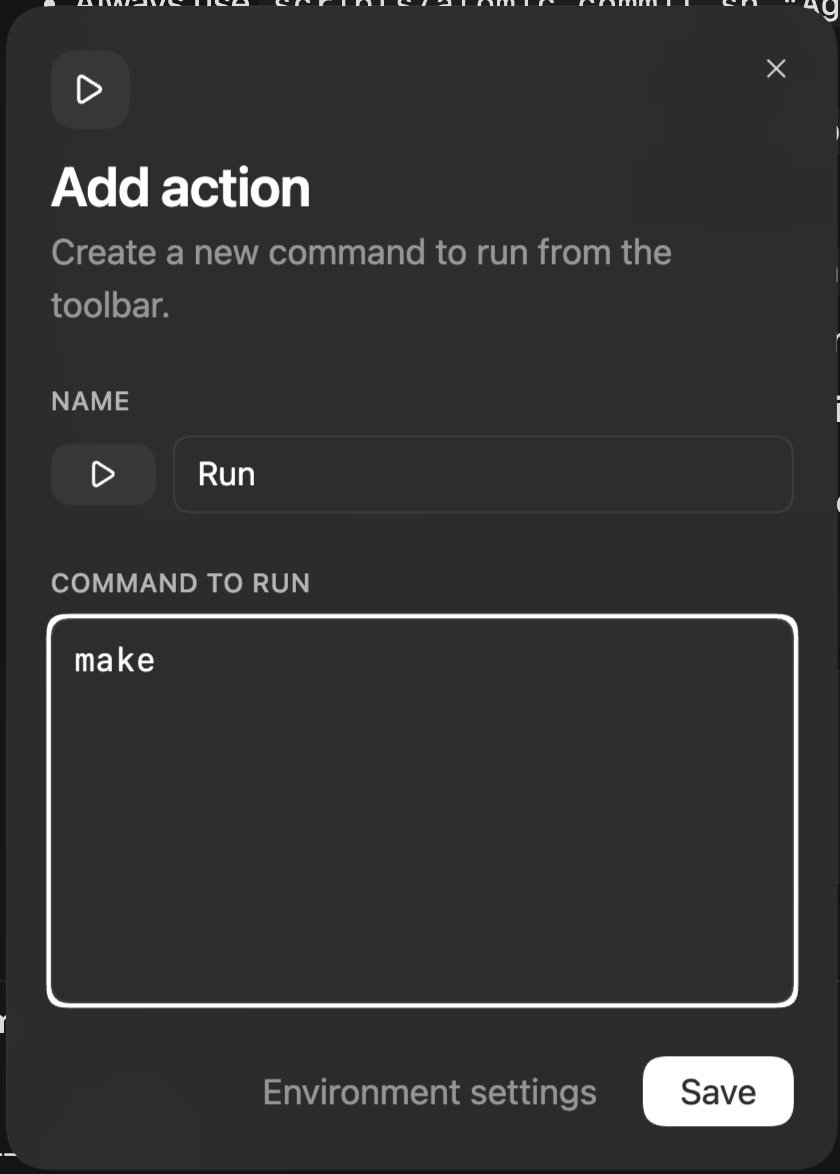Open the icon picker beside the name field
This screenshot has width=840, height=1174.
tap(103, 474)
